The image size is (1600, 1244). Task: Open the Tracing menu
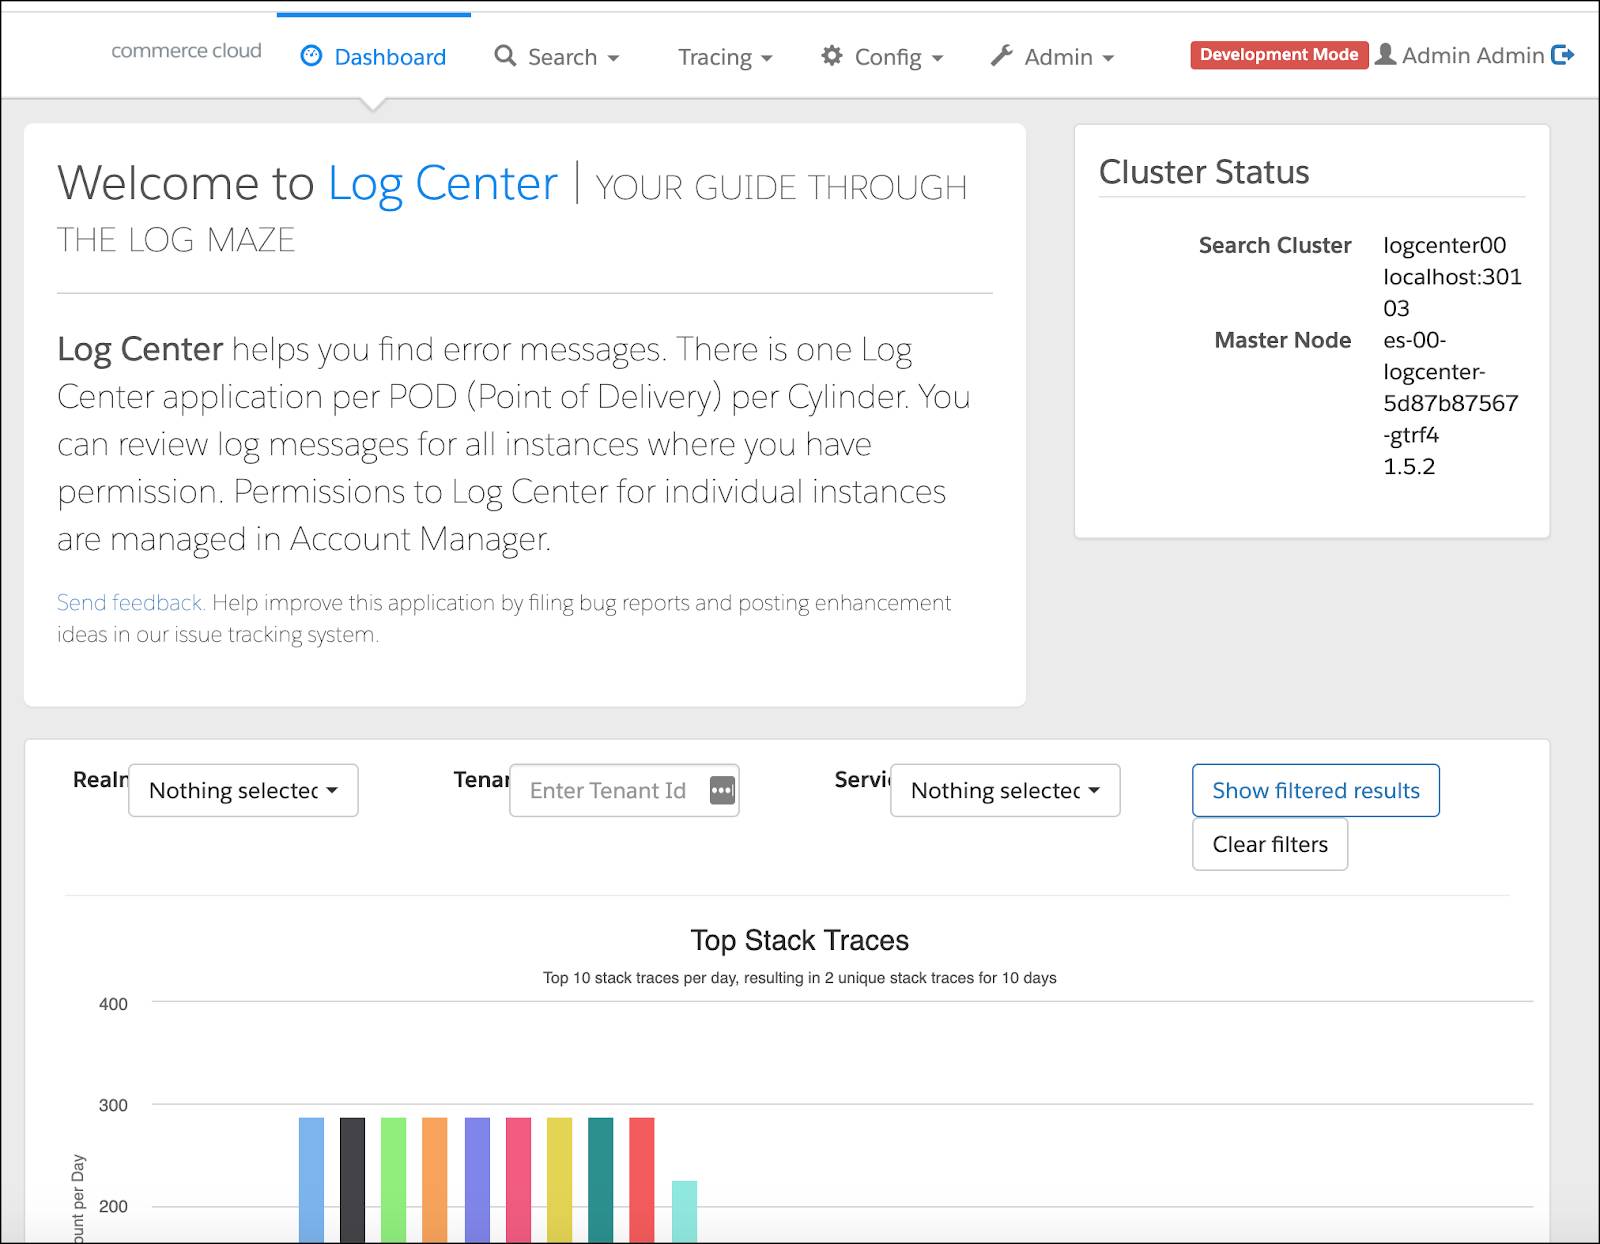(x=725, y=57)
